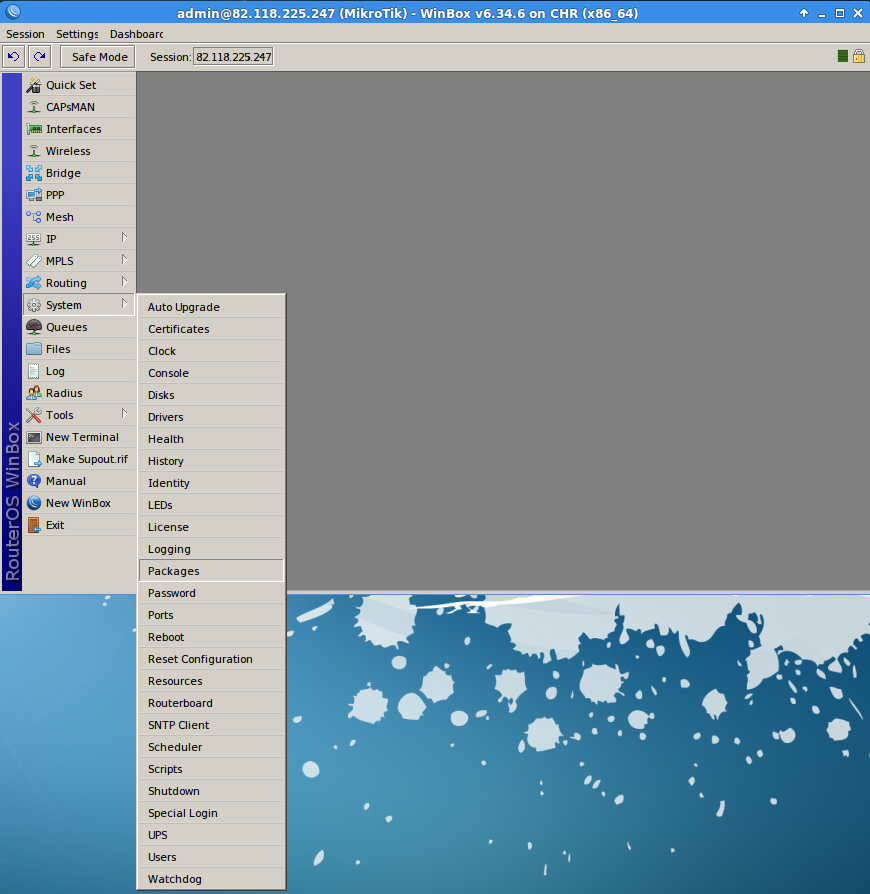The width and height of the screenshot is (870, 894).
Task: Open Resources from System submenu
Action: (211, 681)
